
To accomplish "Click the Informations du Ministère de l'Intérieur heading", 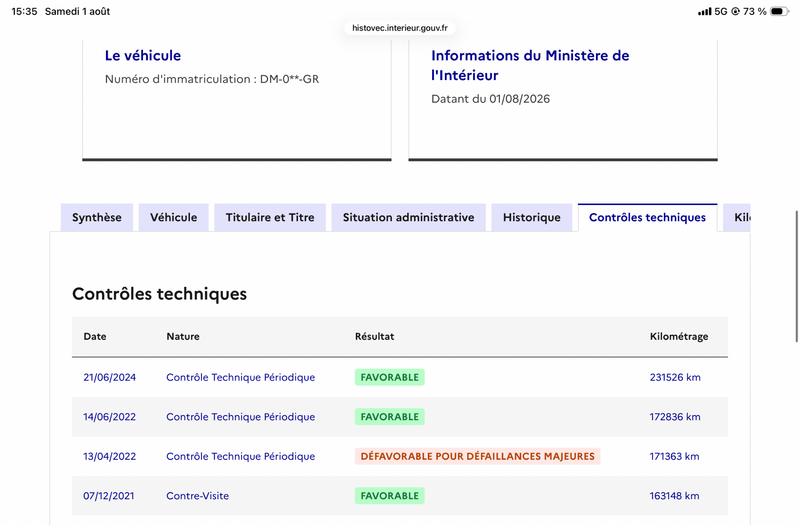I will 530,65.
